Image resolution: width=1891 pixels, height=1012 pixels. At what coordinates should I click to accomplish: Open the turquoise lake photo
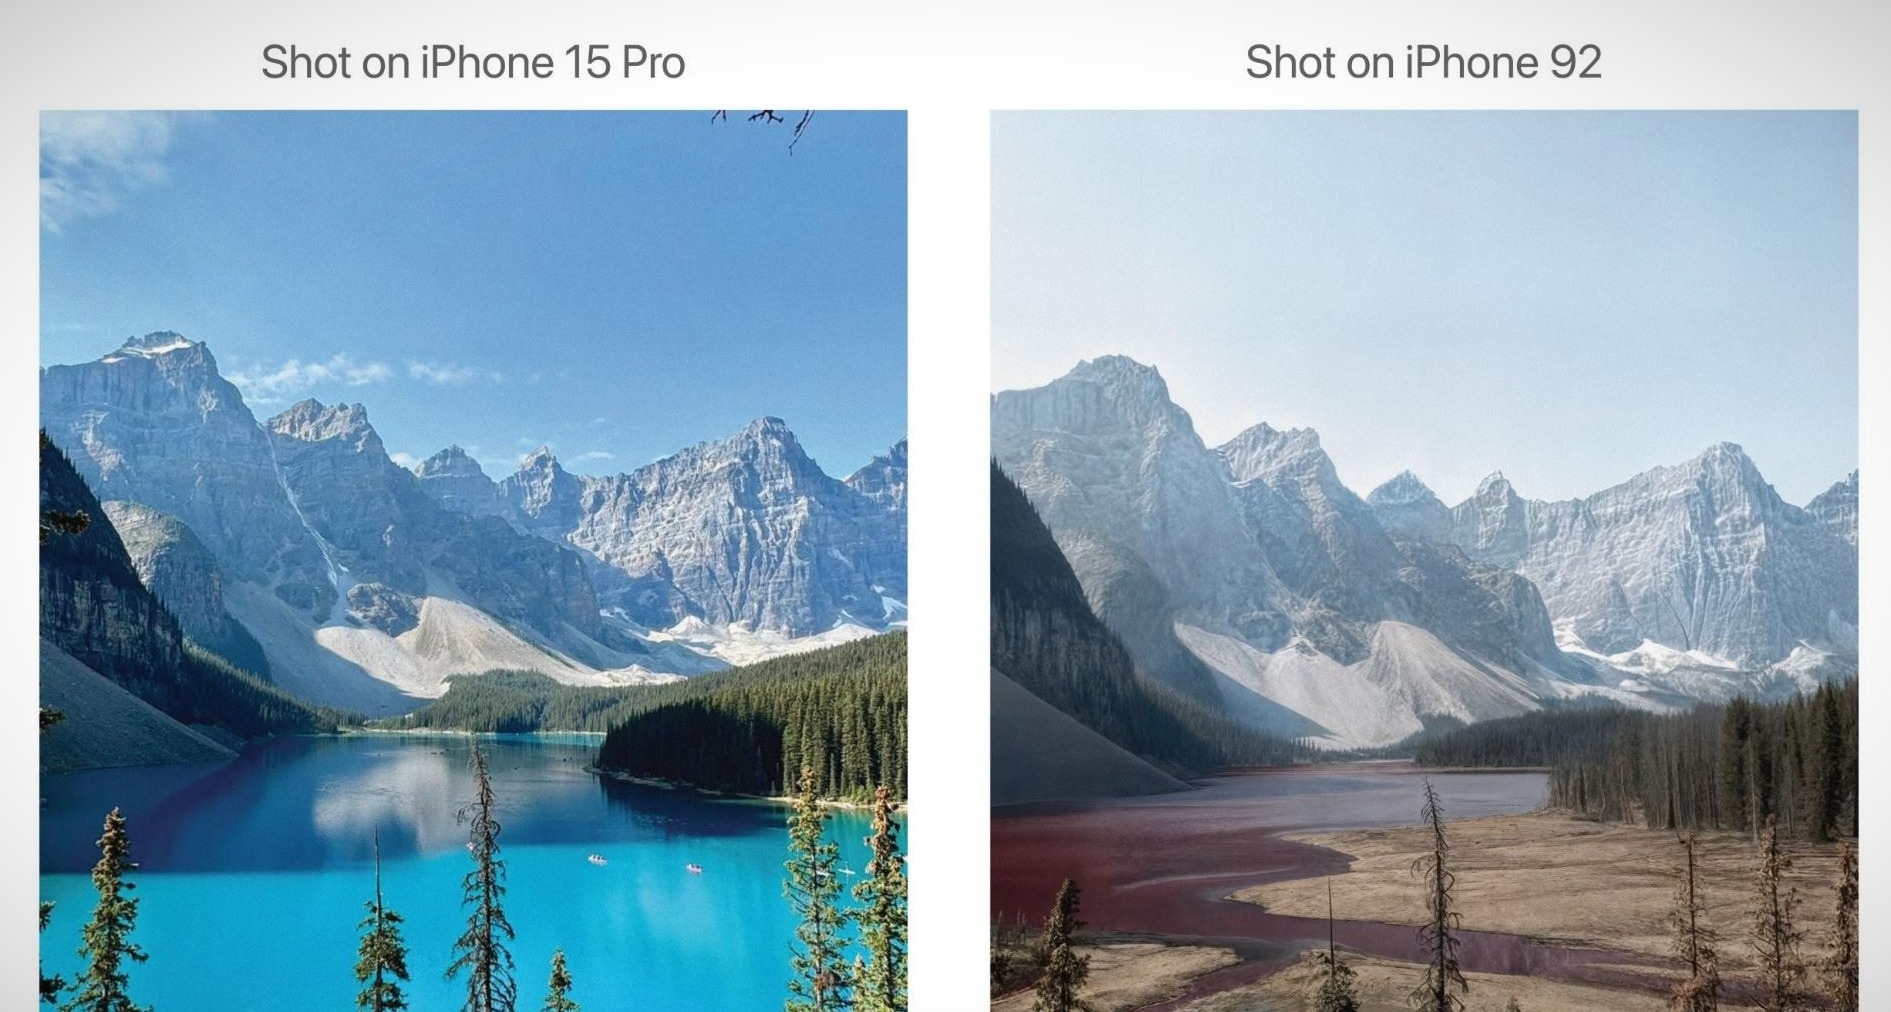coord(473,561)
